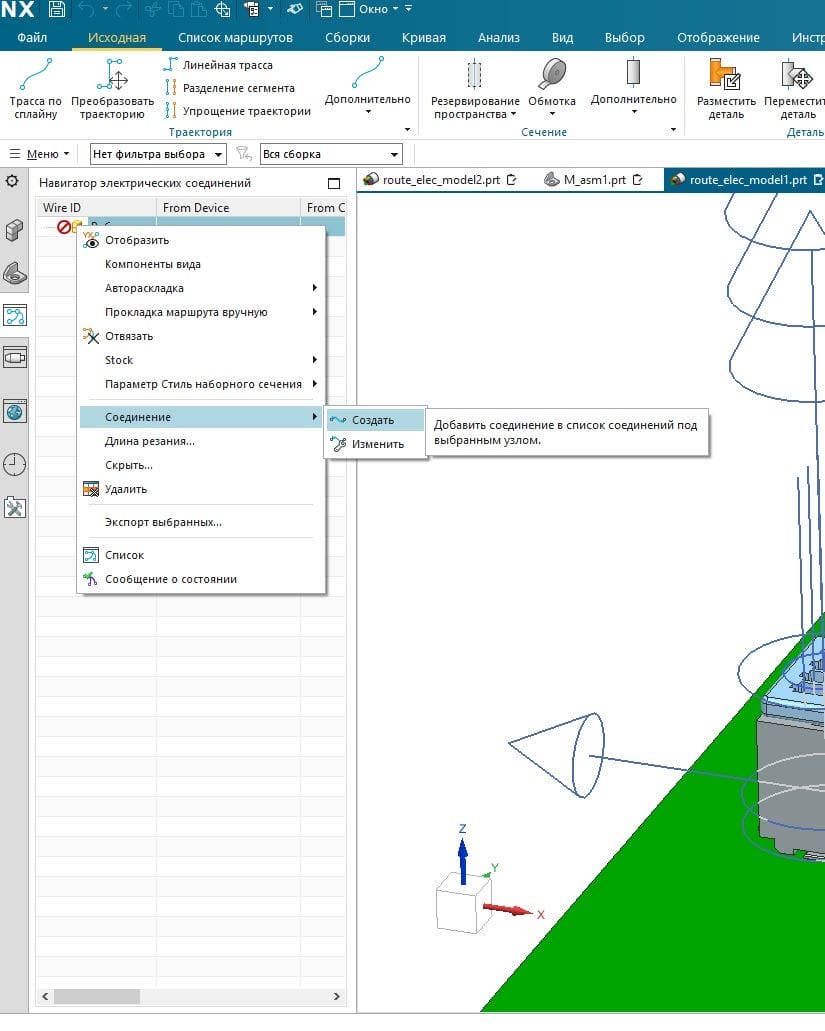The height and width of the screenshot is (1031, 825).
Task: Open the web browser globe sidebar icon
Action: 14,412
